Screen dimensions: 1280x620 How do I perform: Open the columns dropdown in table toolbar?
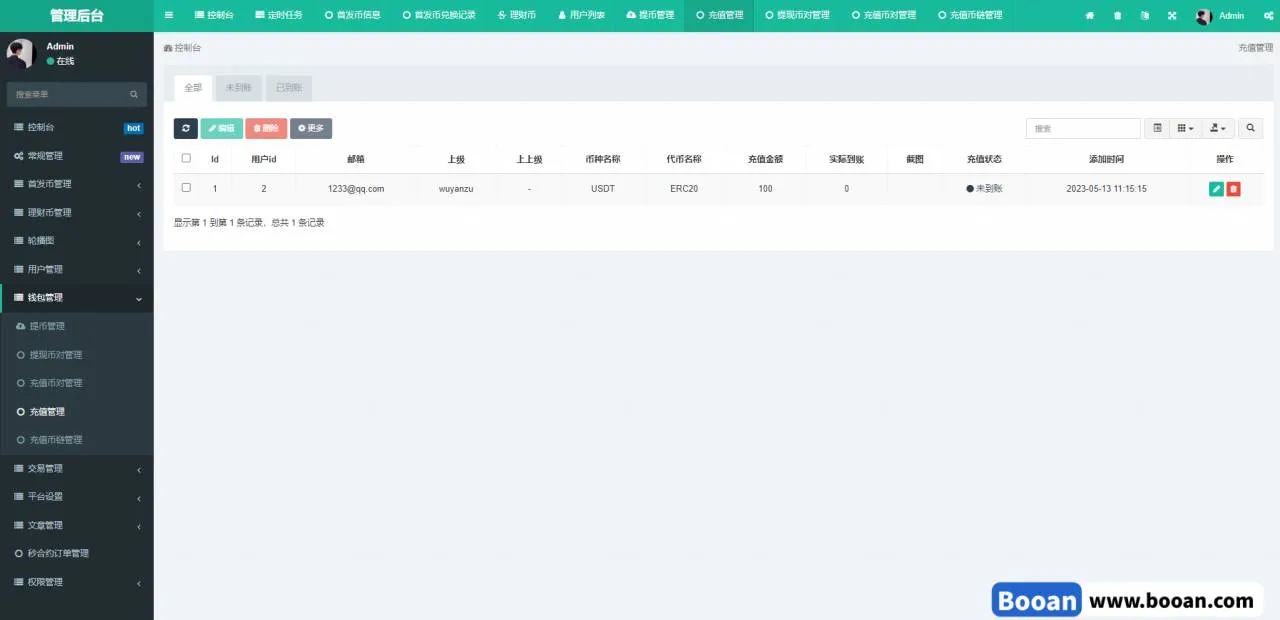[x=1185, y=129]
